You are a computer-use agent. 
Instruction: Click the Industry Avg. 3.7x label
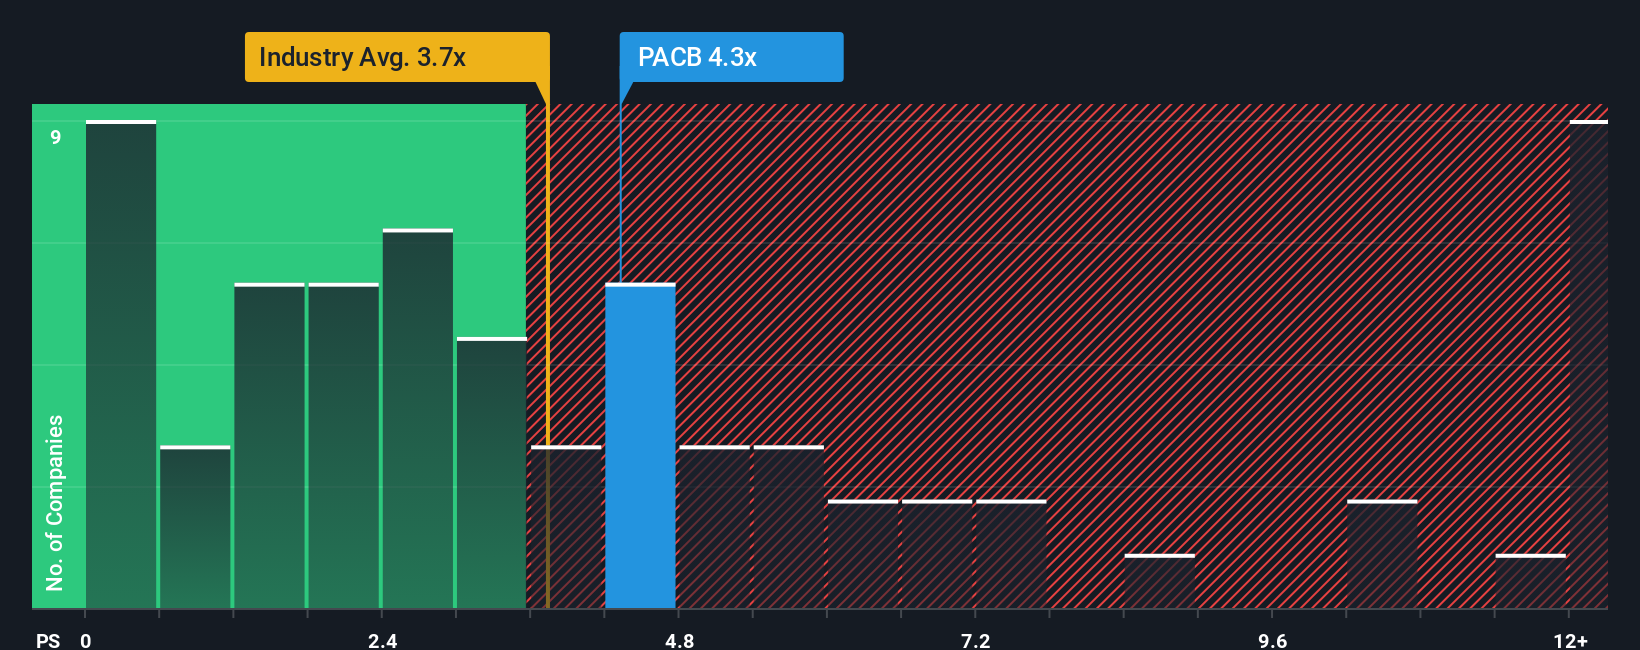(397, 57)
